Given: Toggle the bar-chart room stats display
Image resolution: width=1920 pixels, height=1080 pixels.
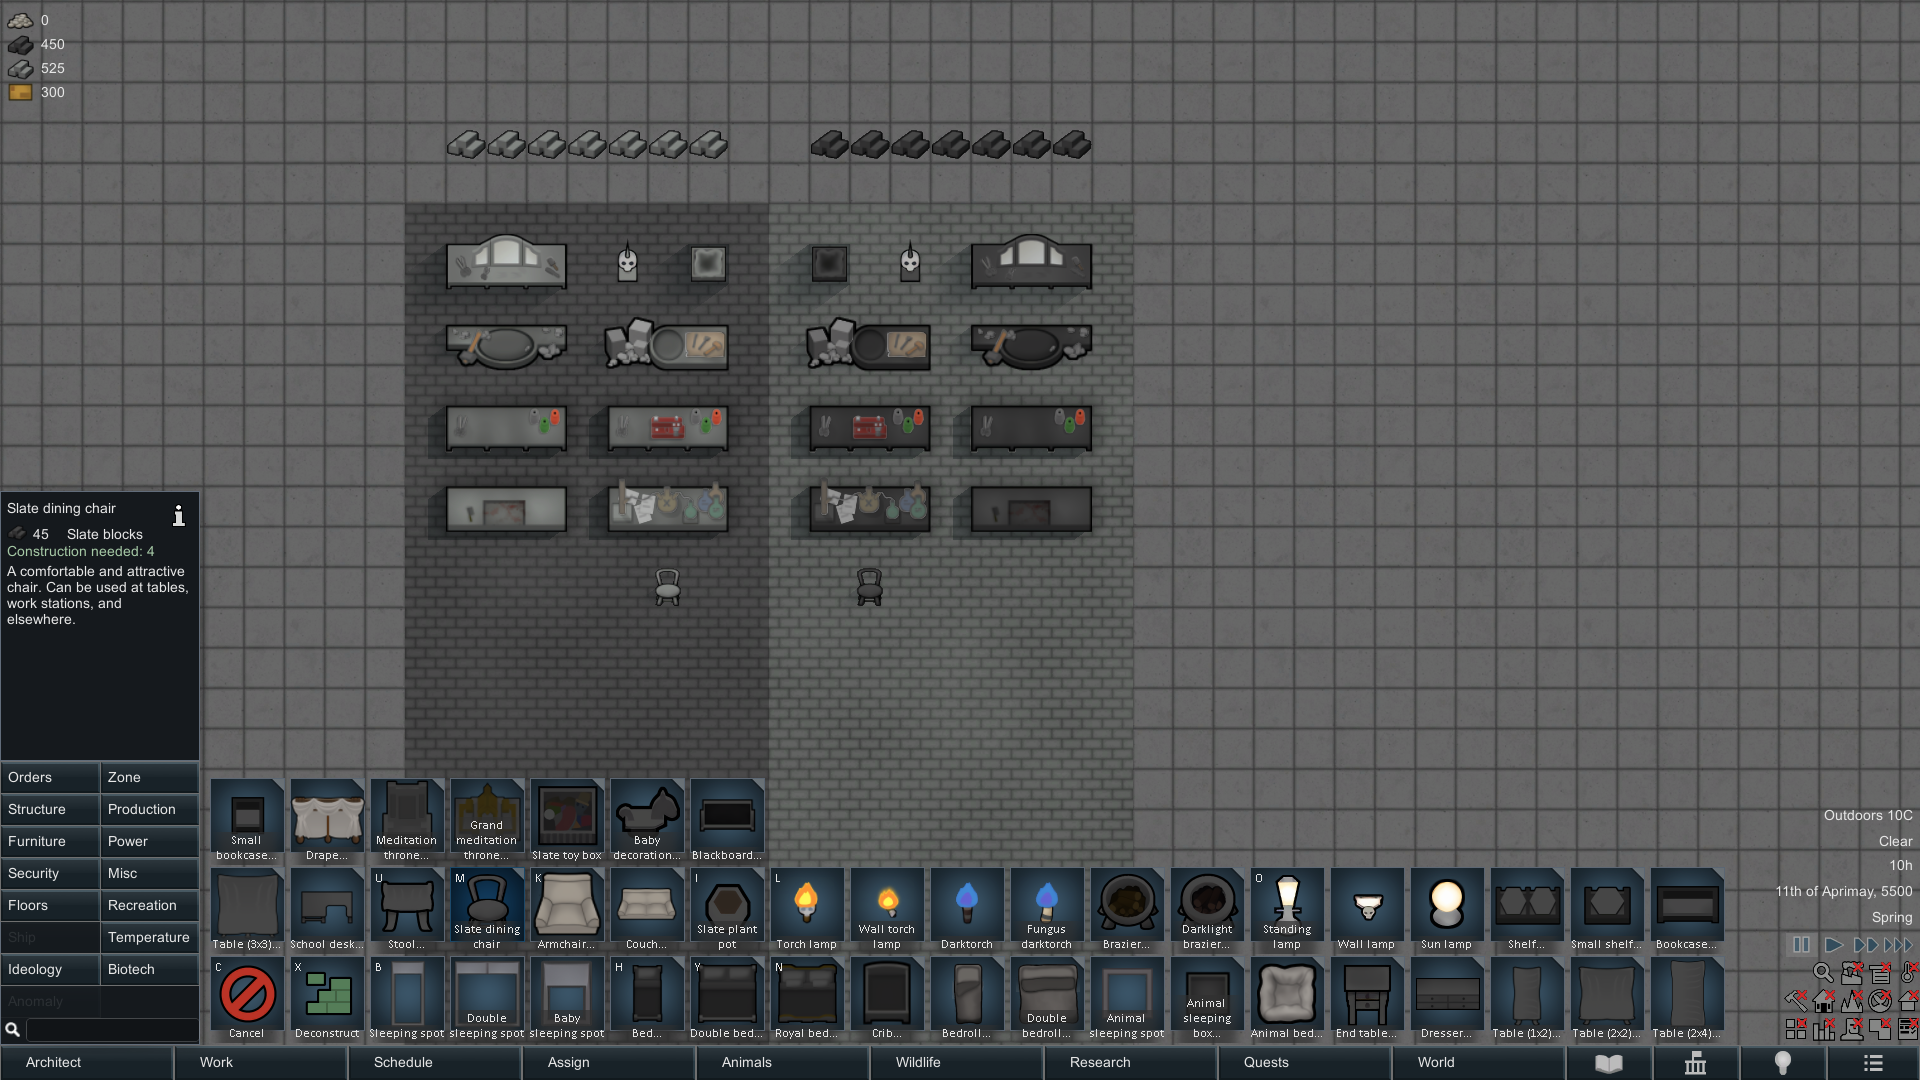Looking at the screenshot, I should click(1824, 1029).
